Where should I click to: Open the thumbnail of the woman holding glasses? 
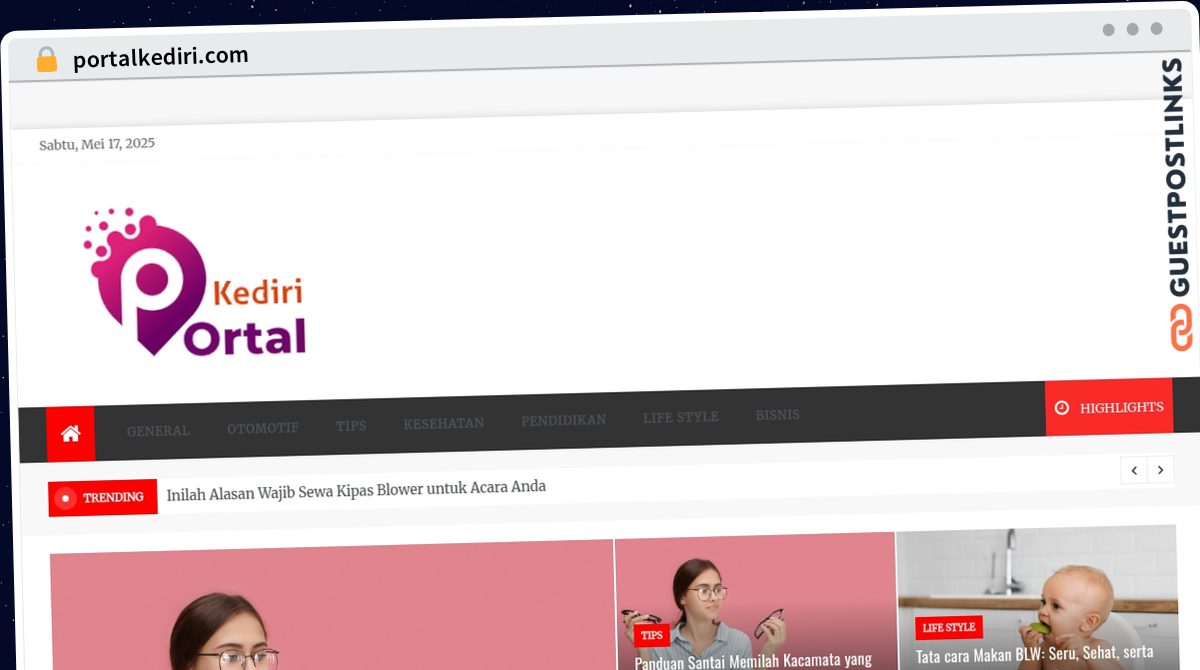[x=755, y=600]
